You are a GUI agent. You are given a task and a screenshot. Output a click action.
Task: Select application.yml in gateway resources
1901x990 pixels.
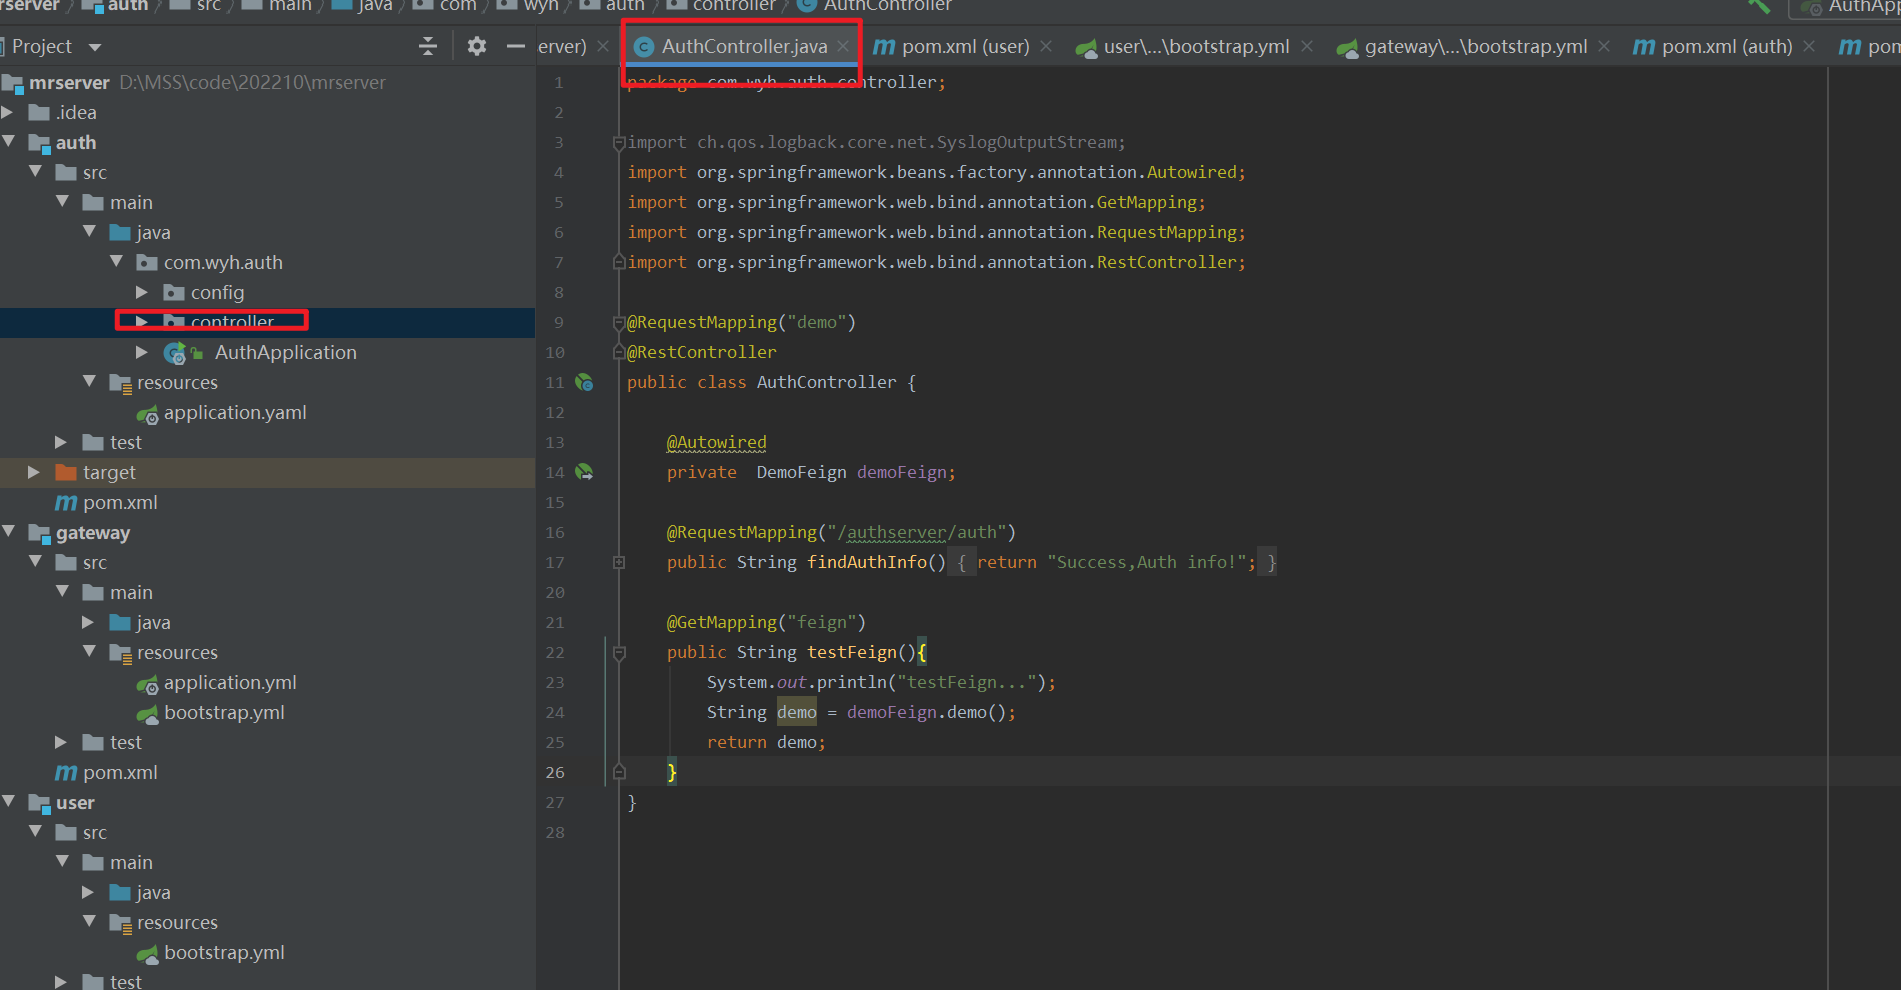230,682
